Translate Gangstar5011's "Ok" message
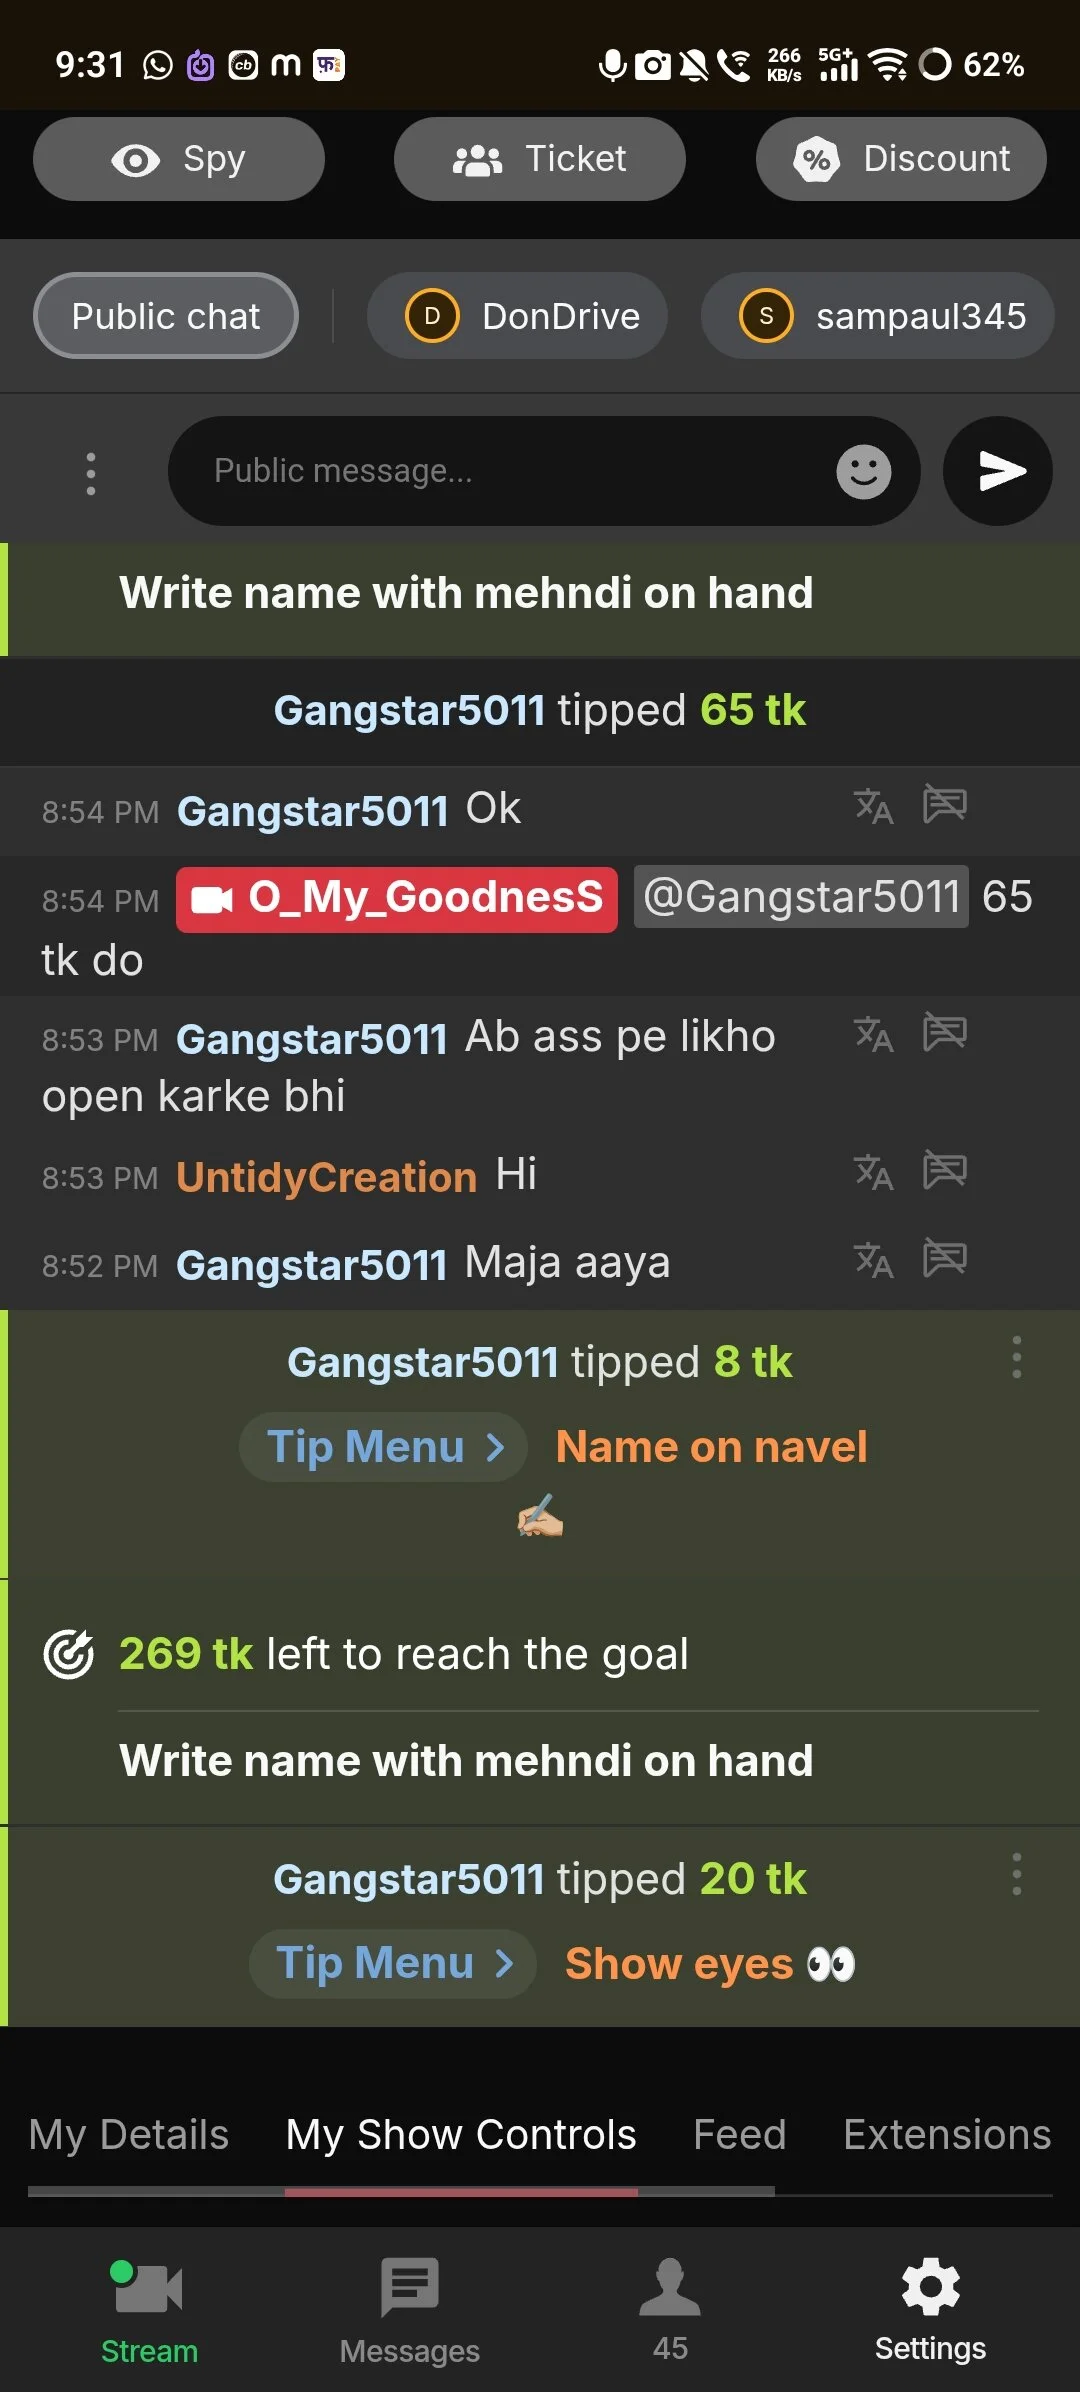The height and width of the screenshot is (2392, 1080). click(x=873, y=806)
